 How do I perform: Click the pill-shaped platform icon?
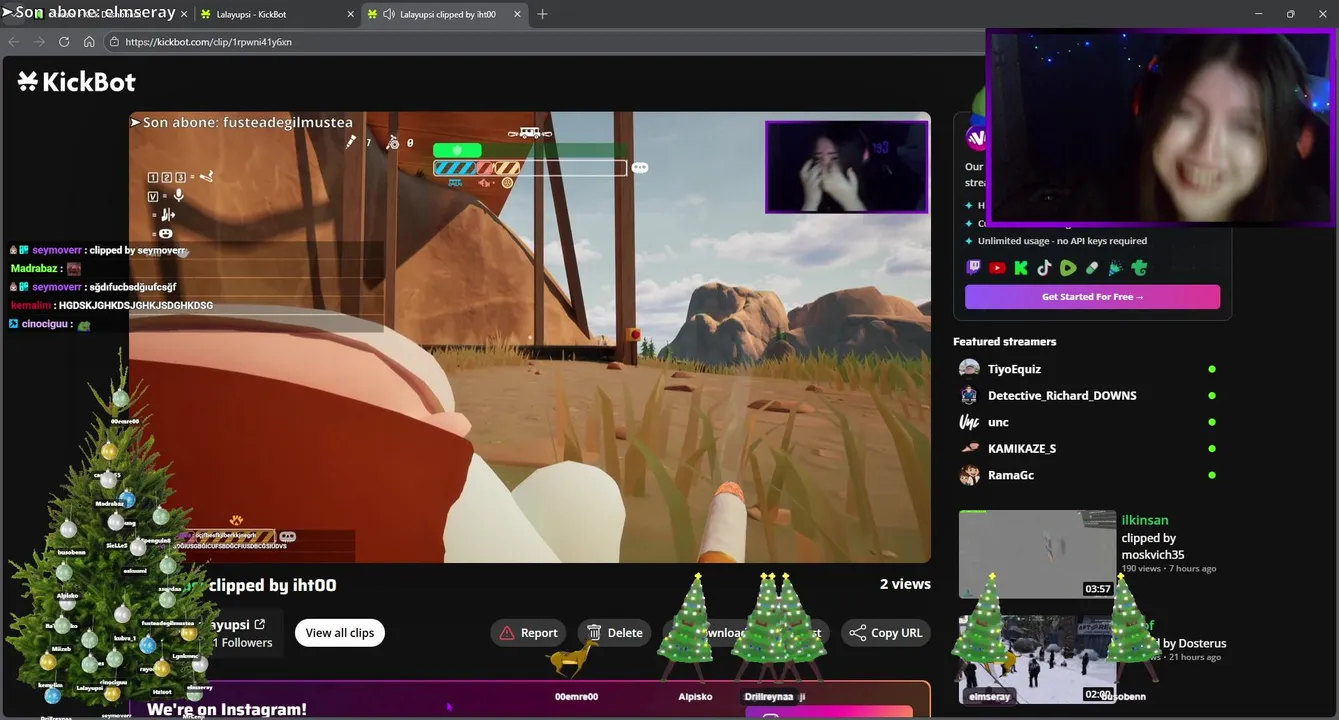(1092, 268)
